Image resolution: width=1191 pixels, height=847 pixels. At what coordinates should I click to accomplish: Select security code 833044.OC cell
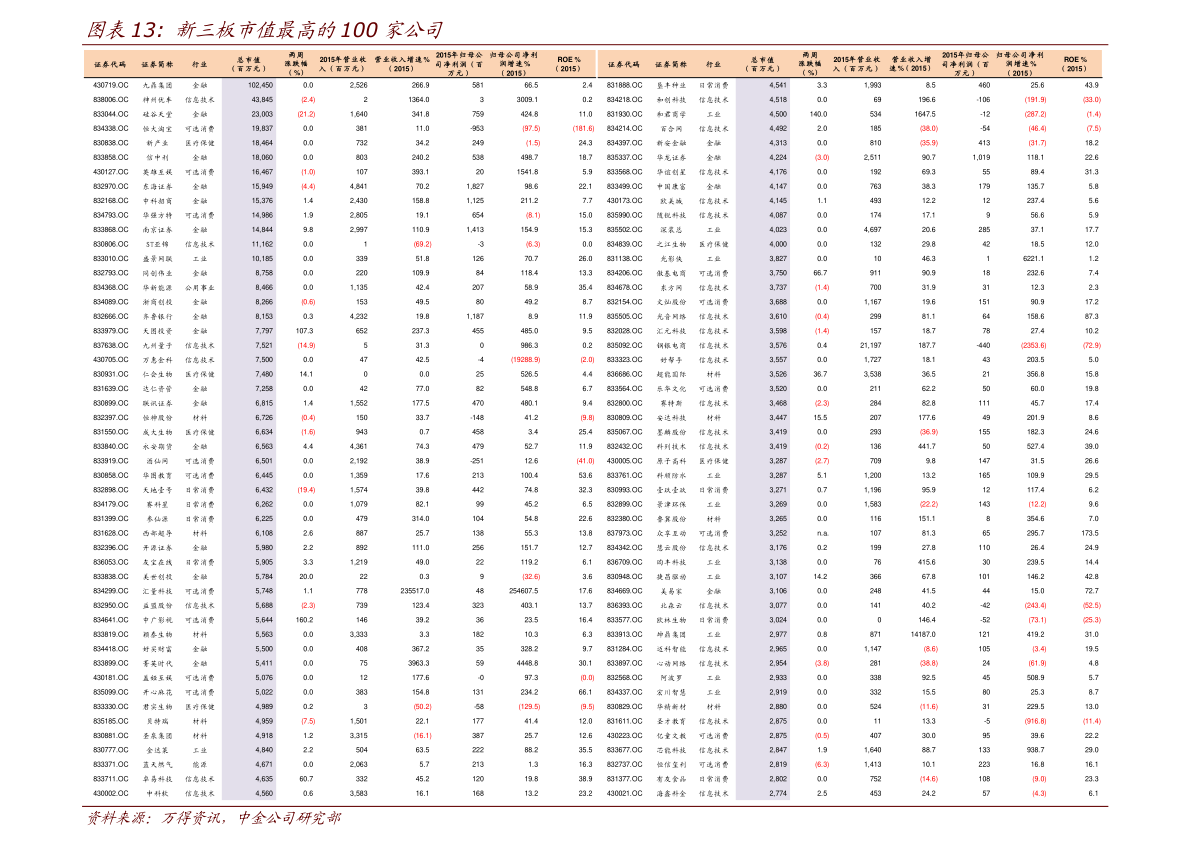(109, 114)
